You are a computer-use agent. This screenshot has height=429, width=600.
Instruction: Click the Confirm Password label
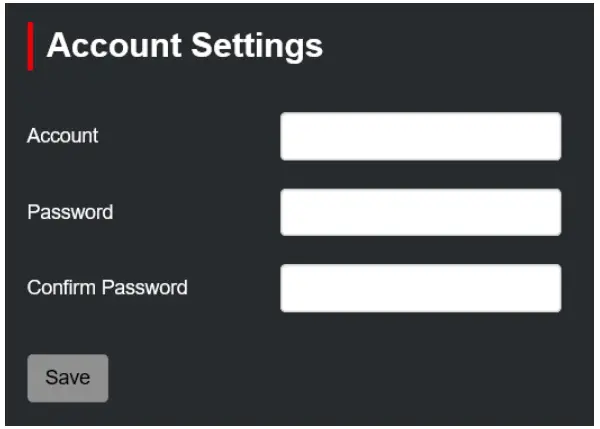(107, 288)
